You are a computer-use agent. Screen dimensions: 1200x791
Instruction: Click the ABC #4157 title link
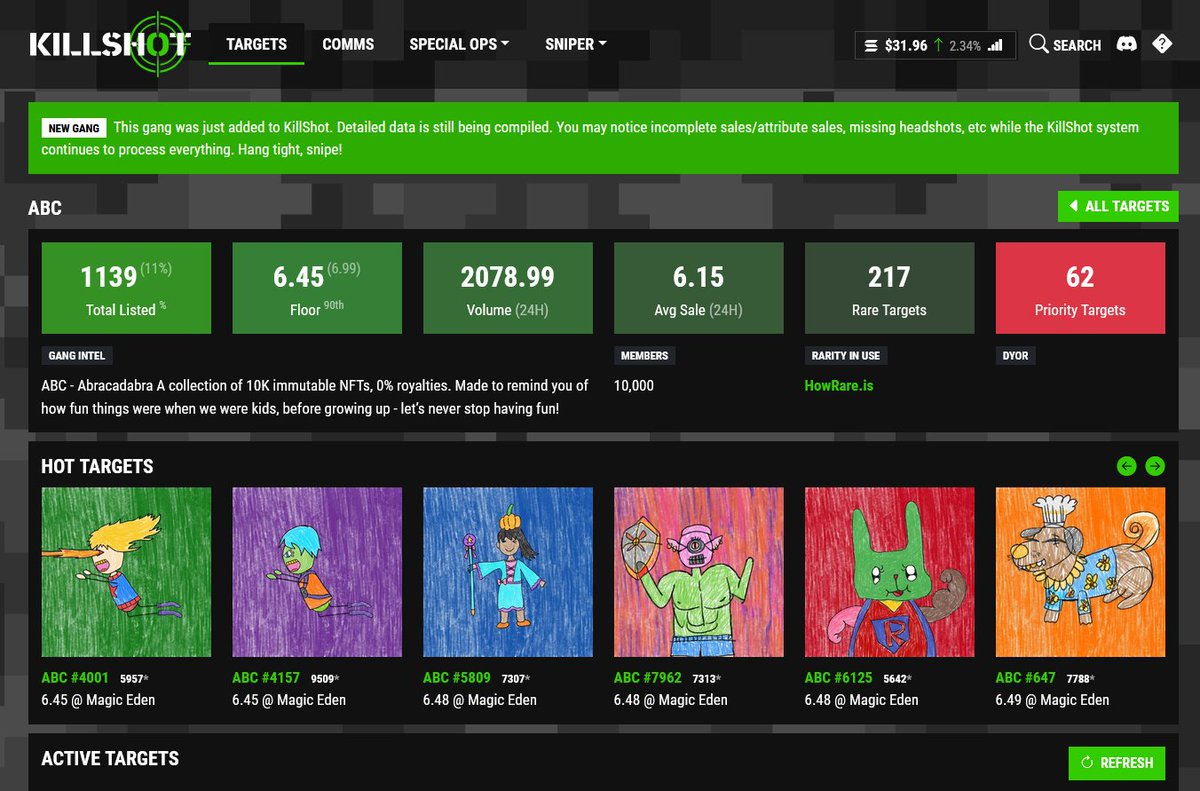tap(266, 677)
